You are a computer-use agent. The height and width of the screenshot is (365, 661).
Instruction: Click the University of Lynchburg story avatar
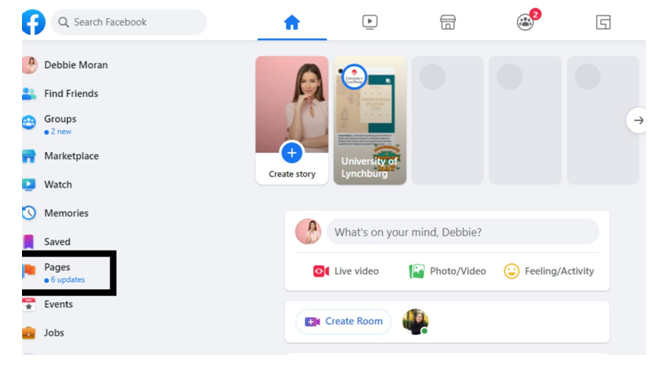click(x=354, y=77)
